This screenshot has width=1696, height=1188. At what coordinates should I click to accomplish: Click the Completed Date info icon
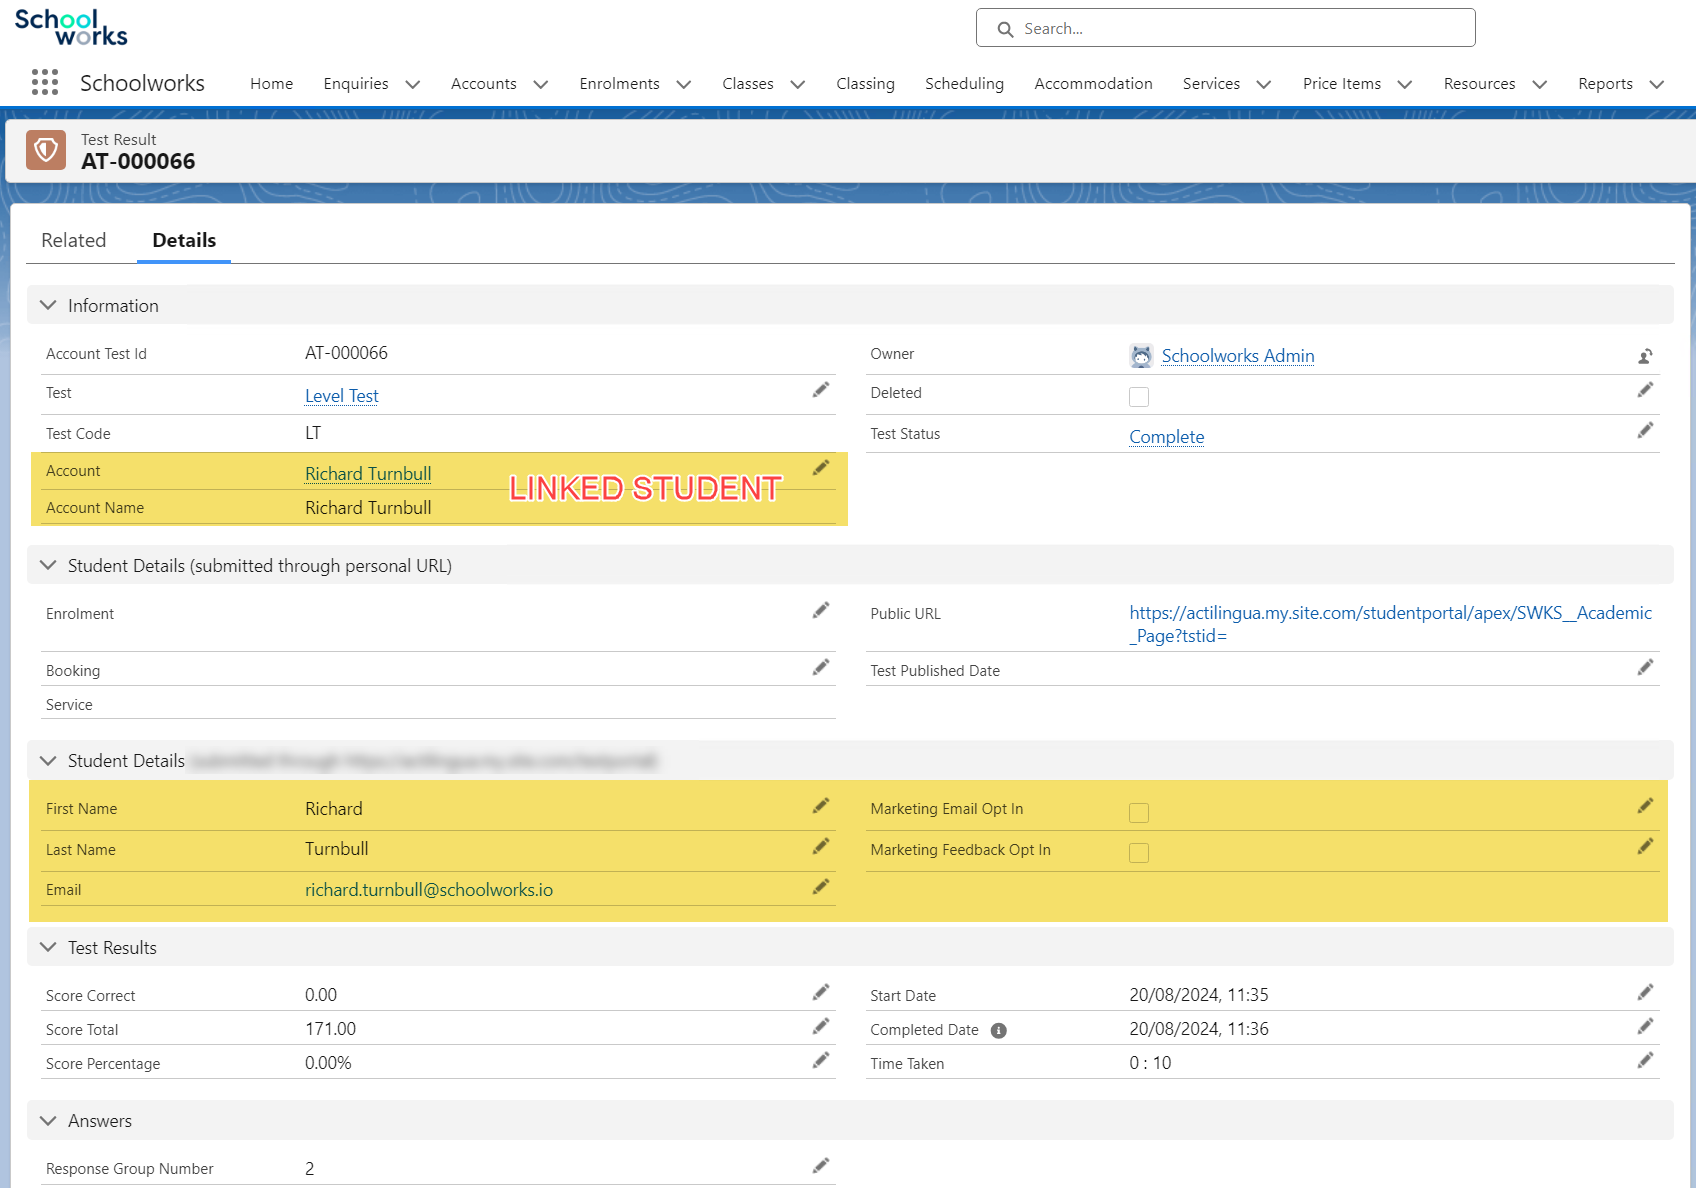(x=998, y=1031)
